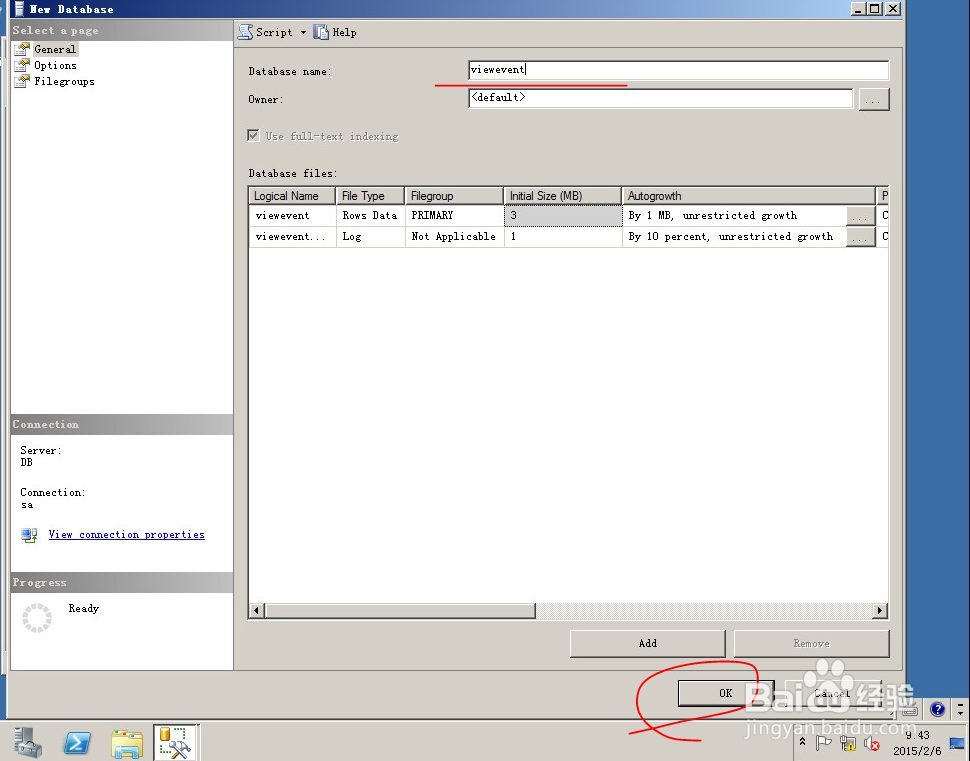Click SQL Server Management Studio taskbar icon
Image resolution: width=970 pixels, height=761 pixels.
175,742
